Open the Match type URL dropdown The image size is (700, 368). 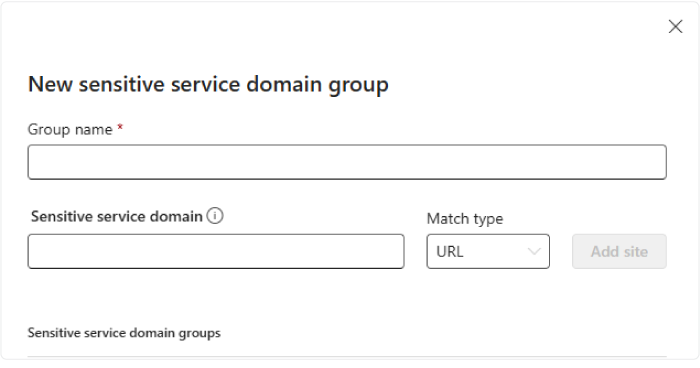click(x=488, y=251)
